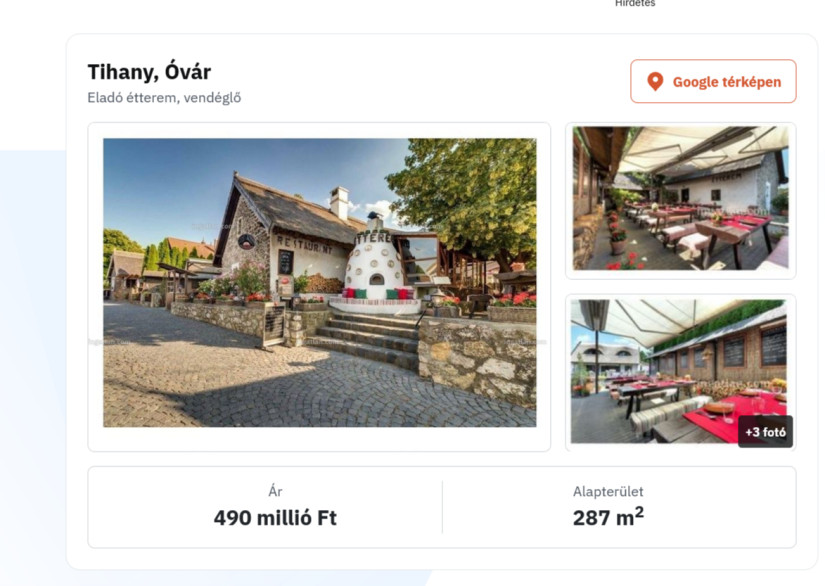The height and width of the screenshot is (586, 825).
Task: Open the lower terrace thumbnail with red tablecloth
Action: (680, 371)
